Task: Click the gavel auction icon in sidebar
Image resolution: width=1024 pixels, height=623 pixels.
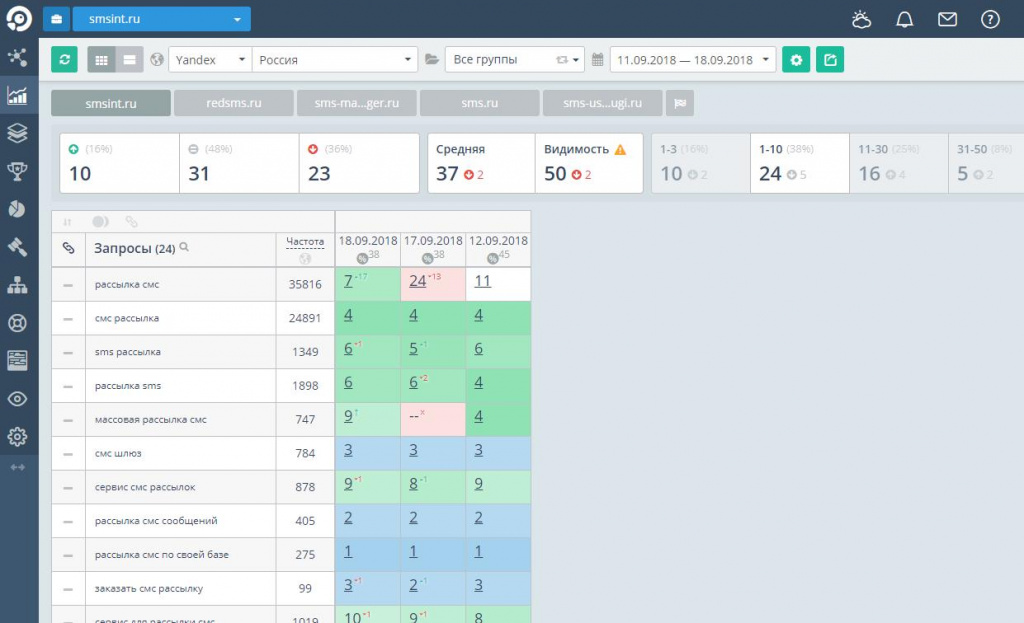Action: point(19,247)
